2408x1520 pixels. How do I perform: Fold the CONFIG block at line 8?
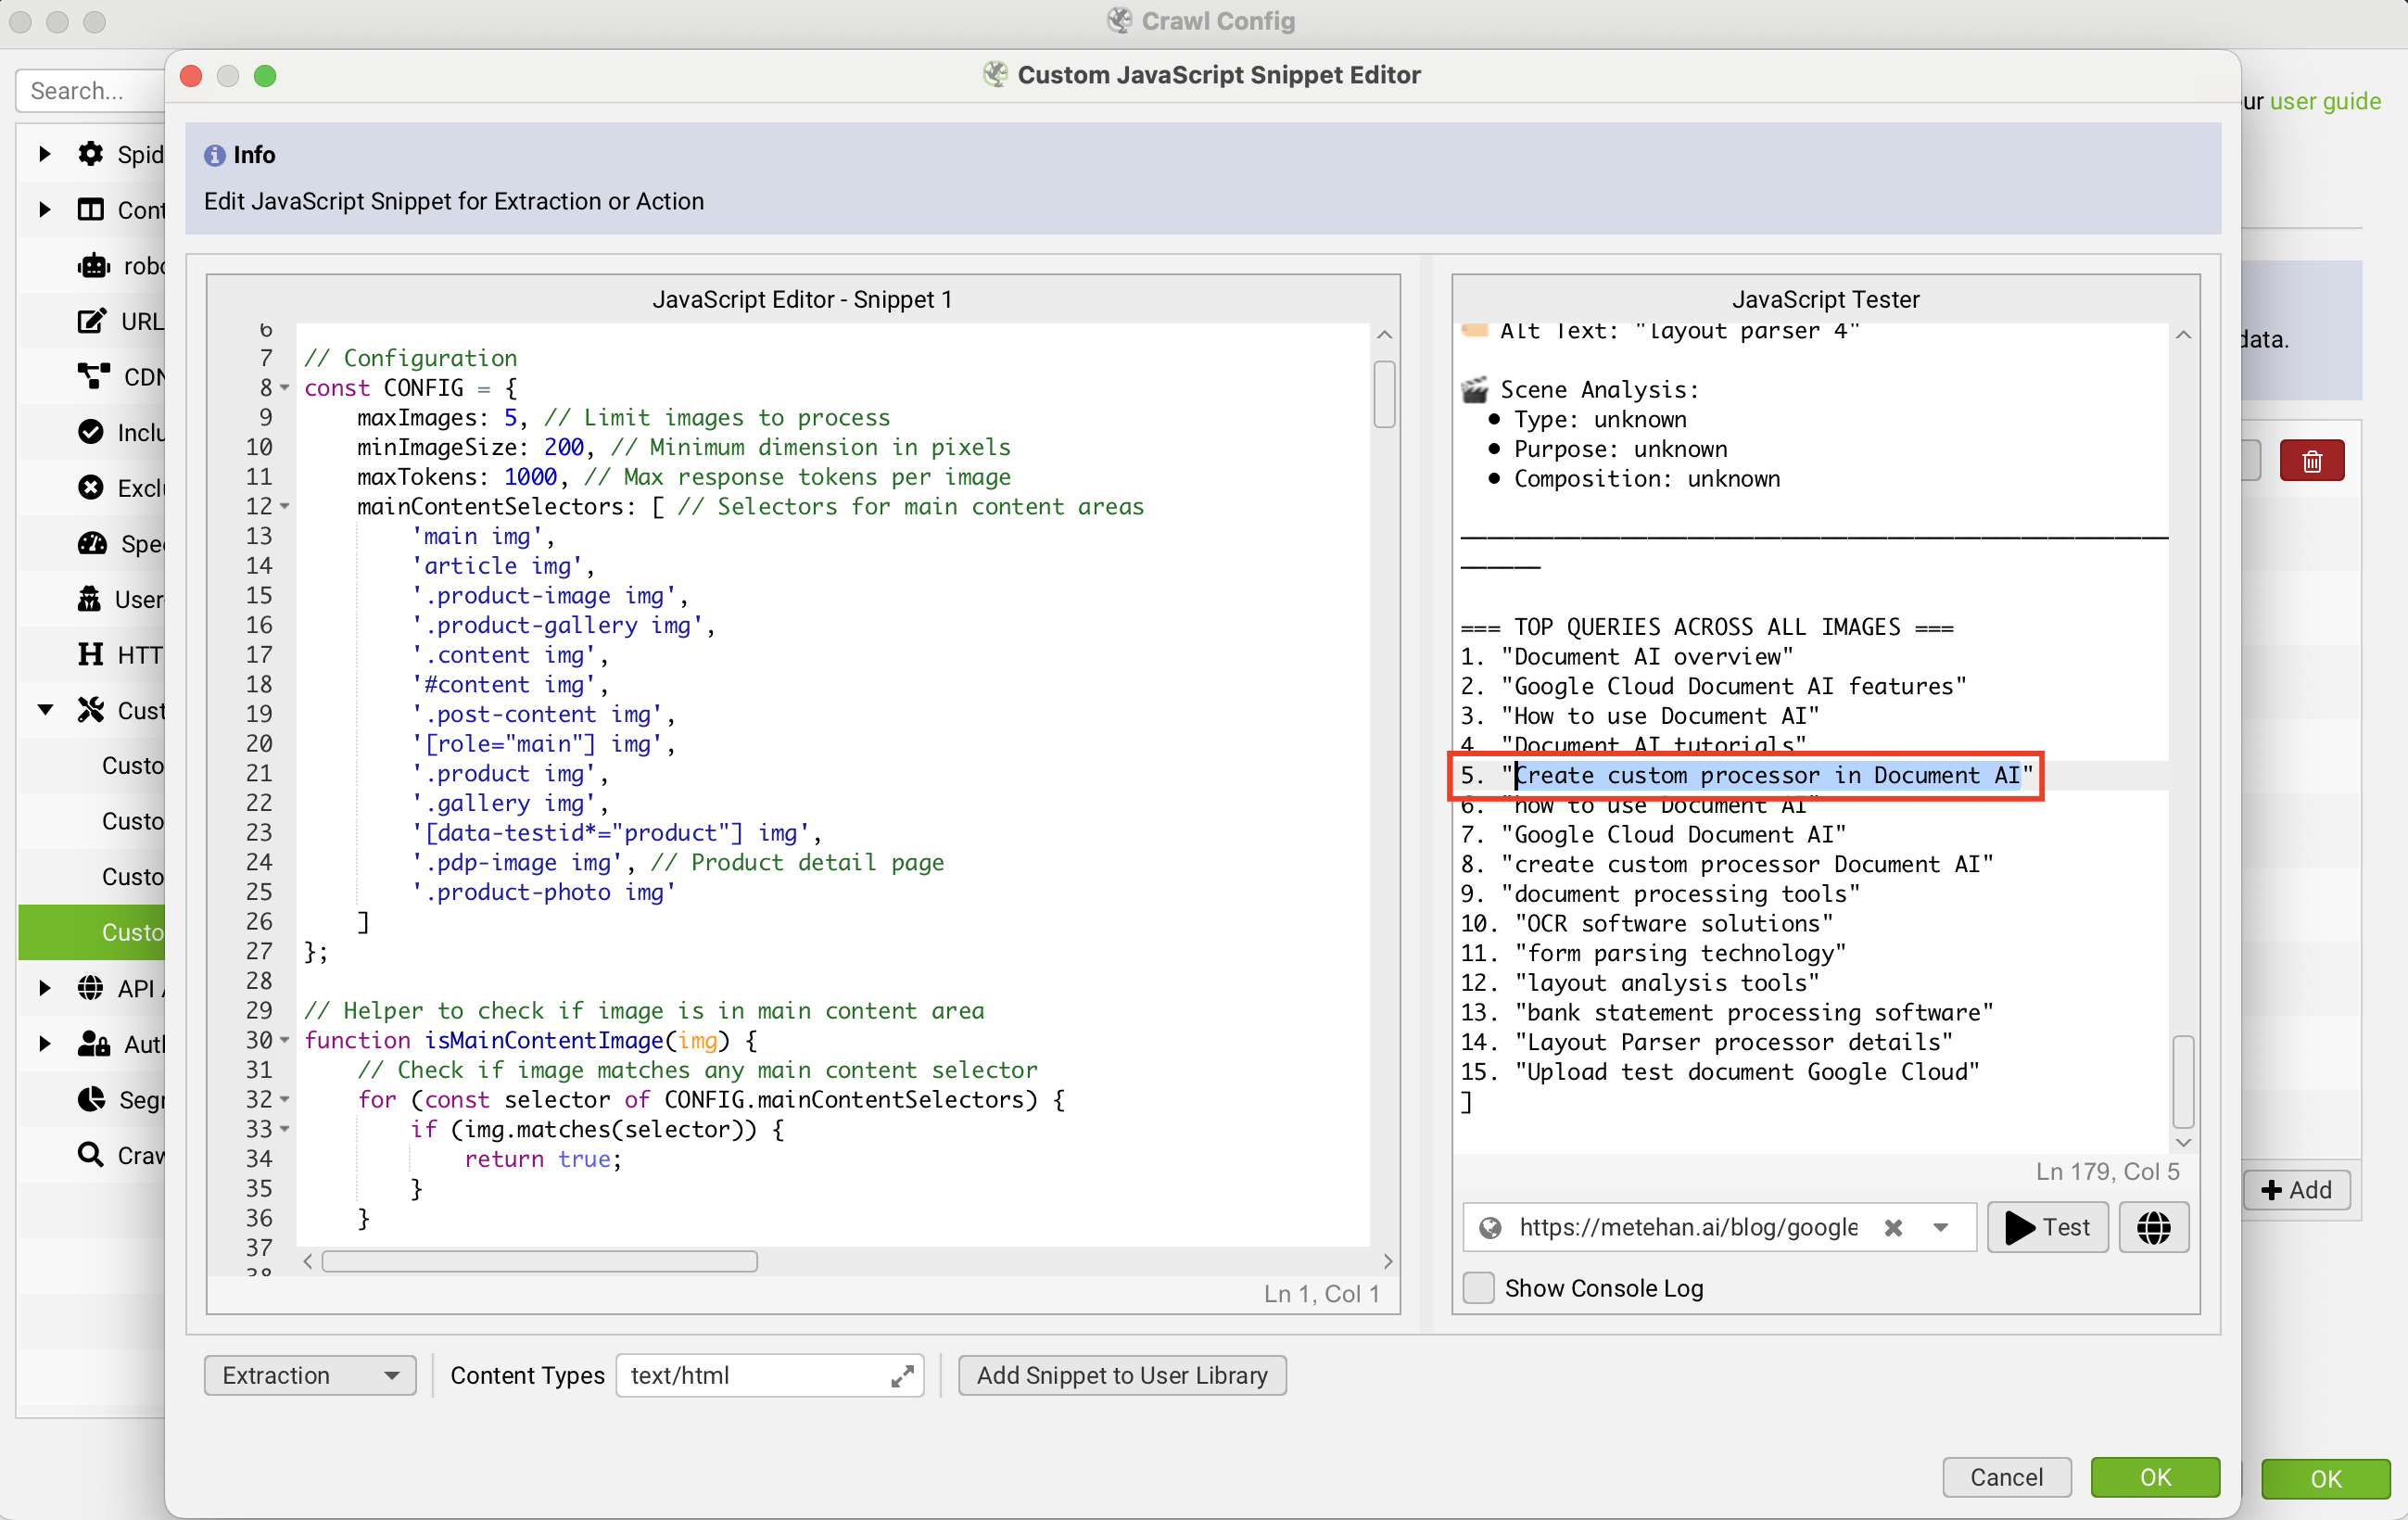(285, 388)
